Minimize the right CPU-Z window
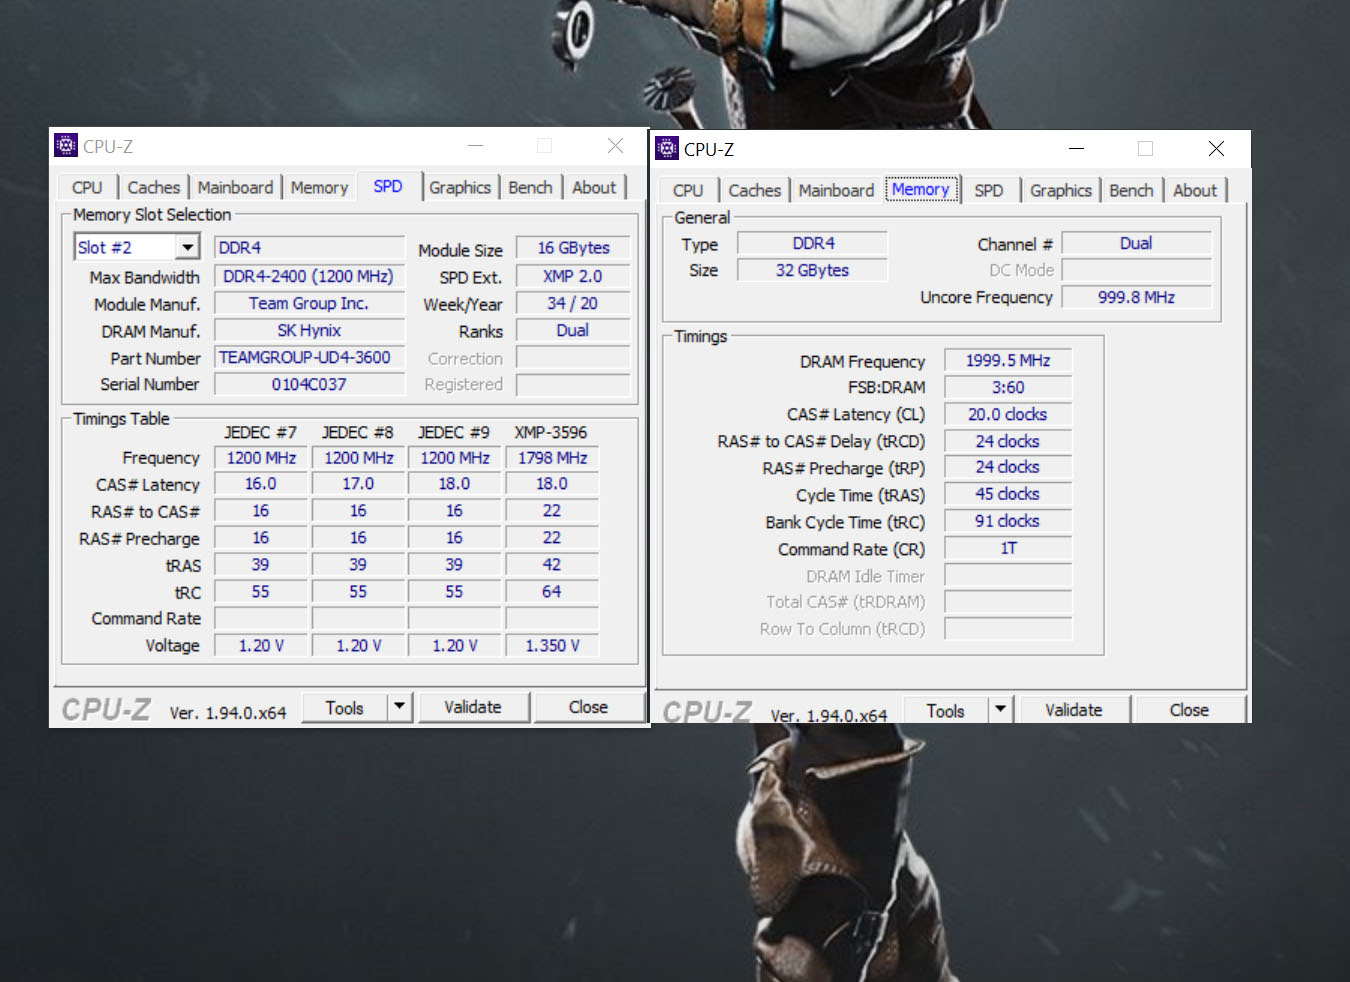 1076,149
